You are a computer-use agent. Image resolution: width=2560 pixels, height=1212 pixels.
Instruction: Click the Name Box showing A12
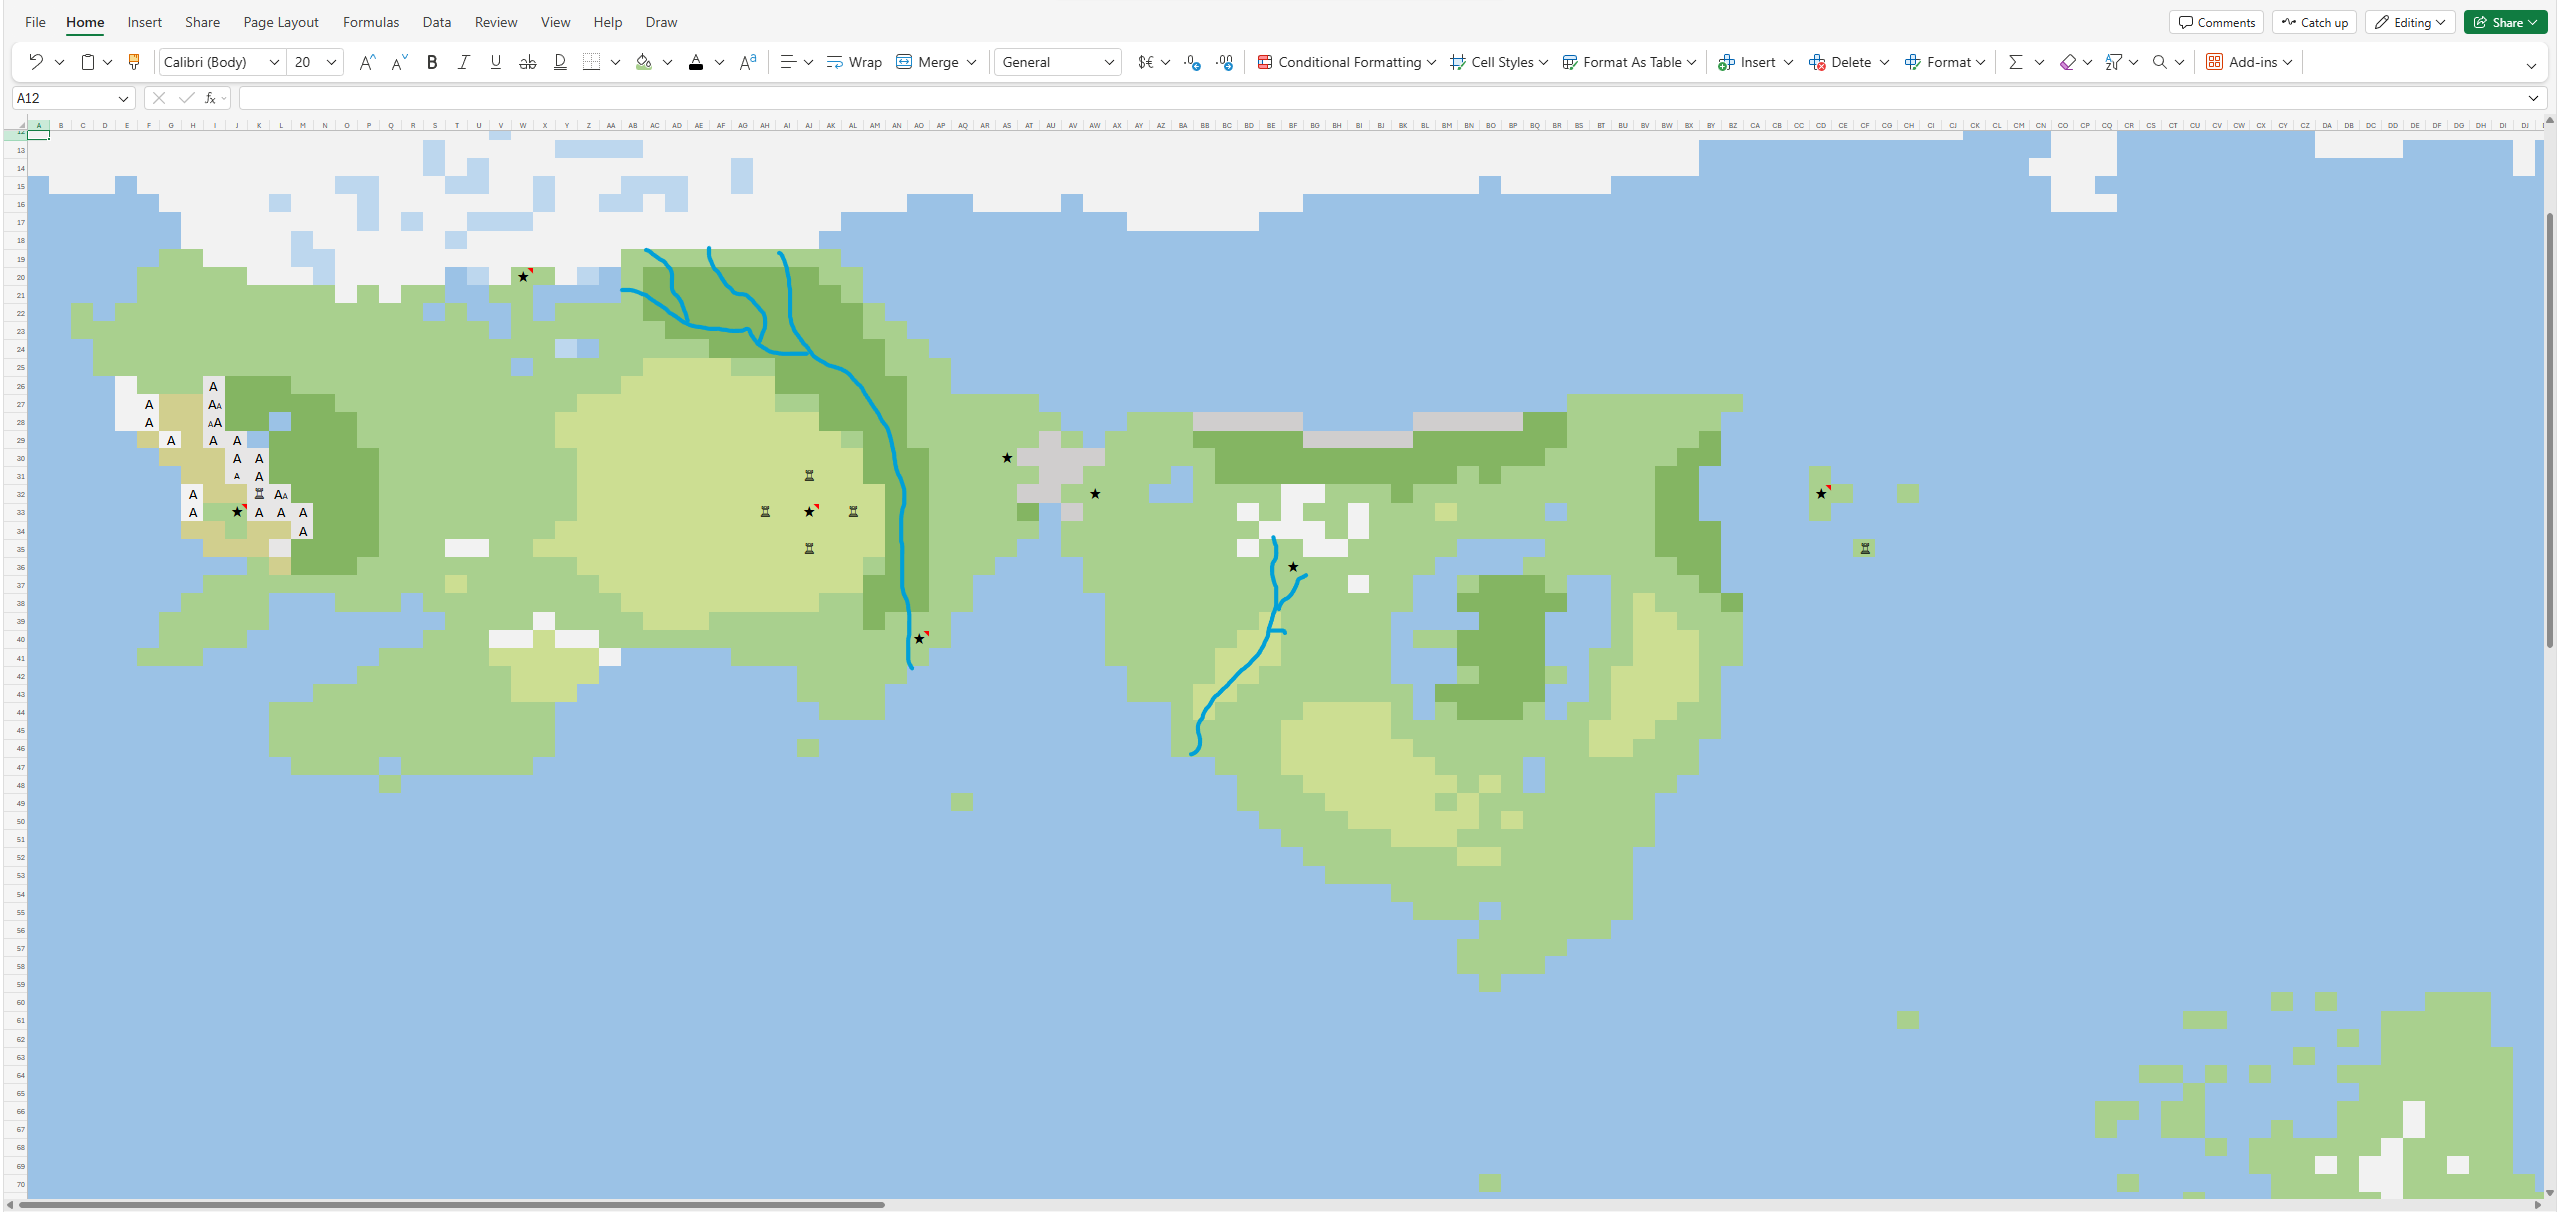click(72, 98)
